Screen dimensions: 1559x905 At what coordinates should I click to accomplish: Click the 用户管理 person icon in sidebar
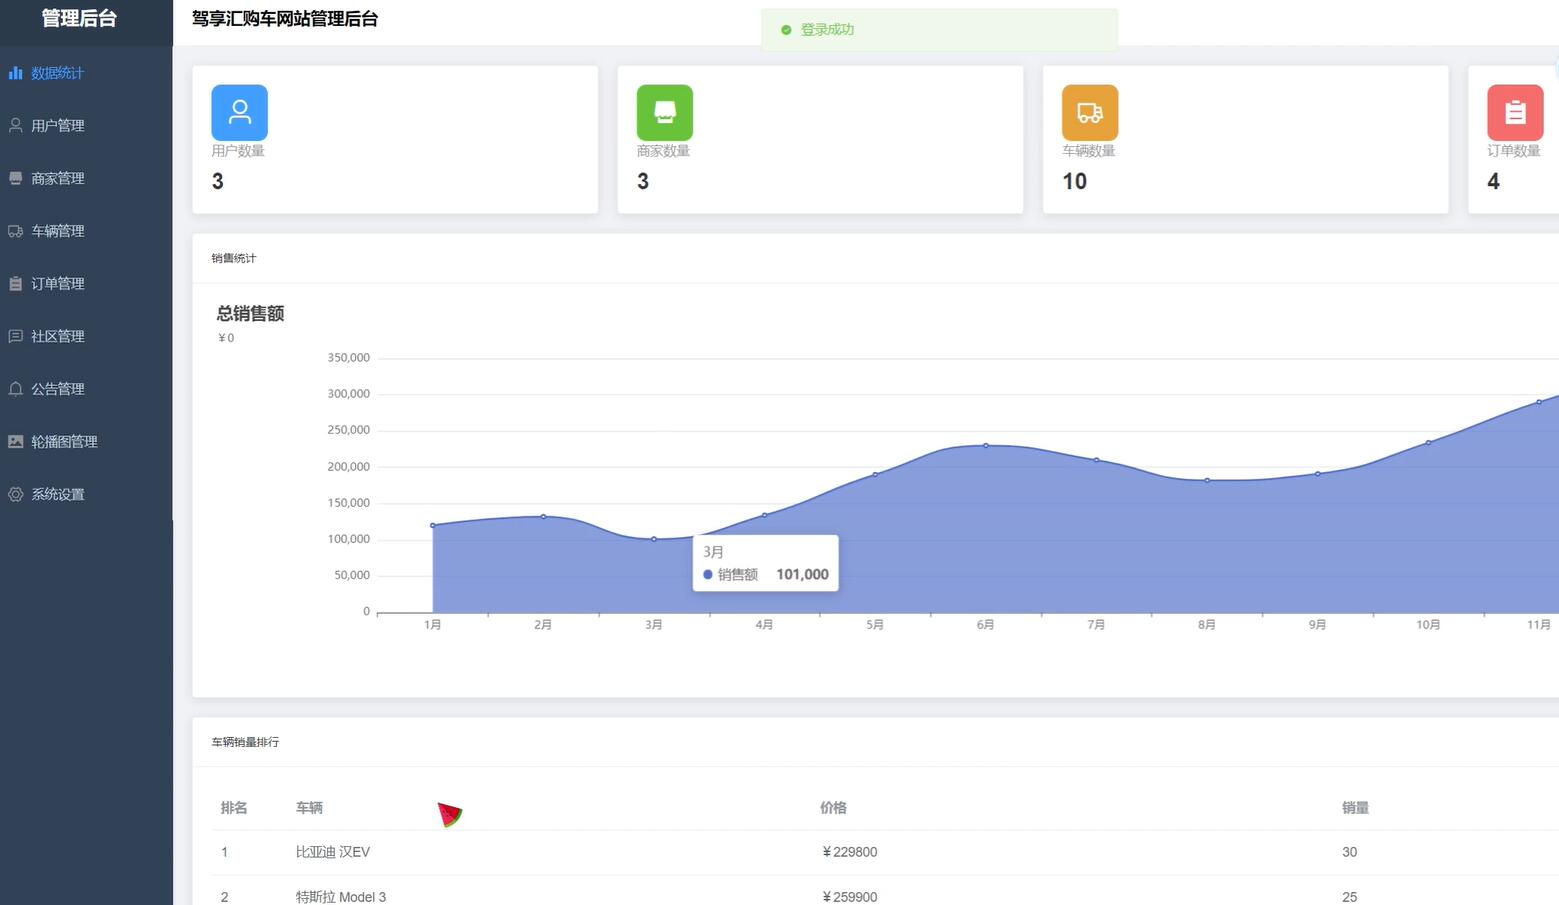coord(15,125)
